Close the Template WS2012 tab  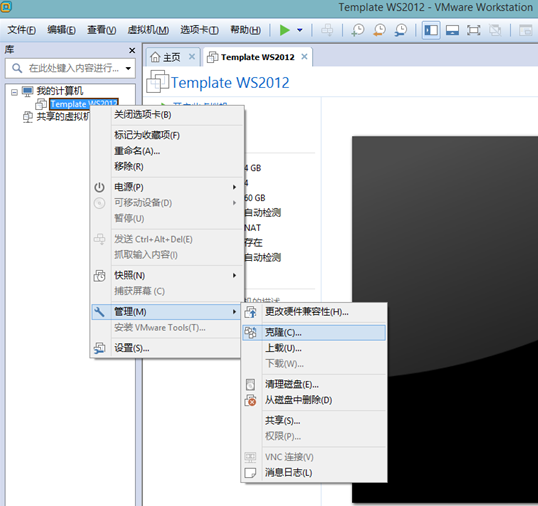tap(304, 57)
